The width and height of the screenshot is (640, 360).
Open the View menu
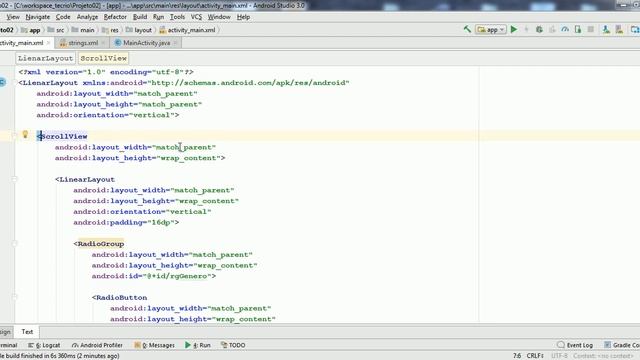(x=13, y=17)
